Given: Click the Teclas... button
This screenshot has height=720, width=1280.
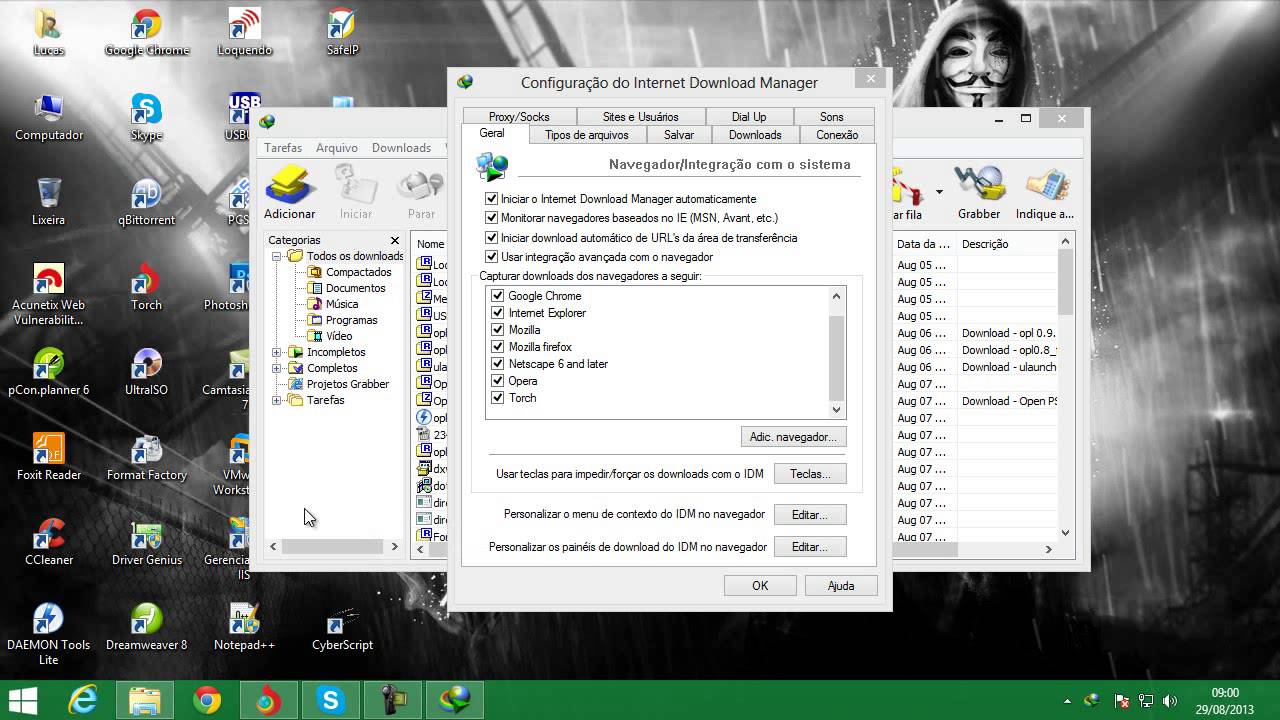Looking at the screenshot, I should (809, 474).
